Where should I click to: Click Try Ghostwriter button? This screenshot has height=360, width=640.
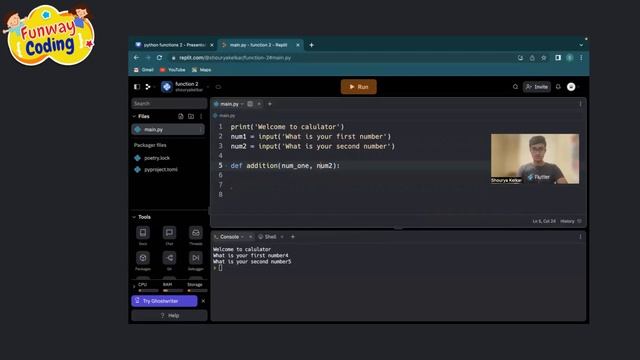(x=164, y=301)
